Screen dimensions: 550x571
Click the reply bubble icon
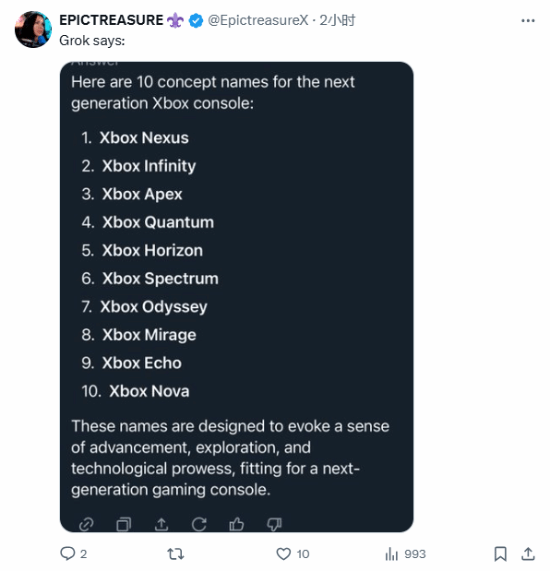tap(67, 554)
